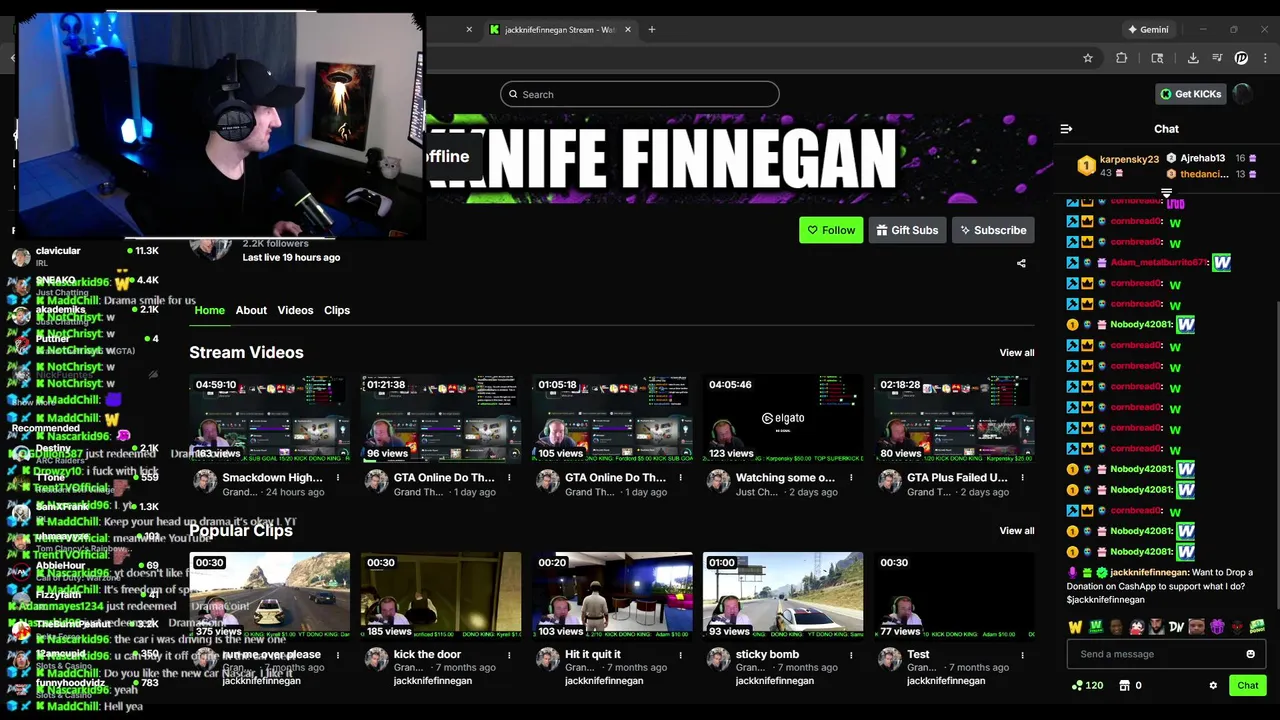Switch to the Home channel tab
Image resolution: width=1280 pixels, height=720 pixels.
(209, 310)
